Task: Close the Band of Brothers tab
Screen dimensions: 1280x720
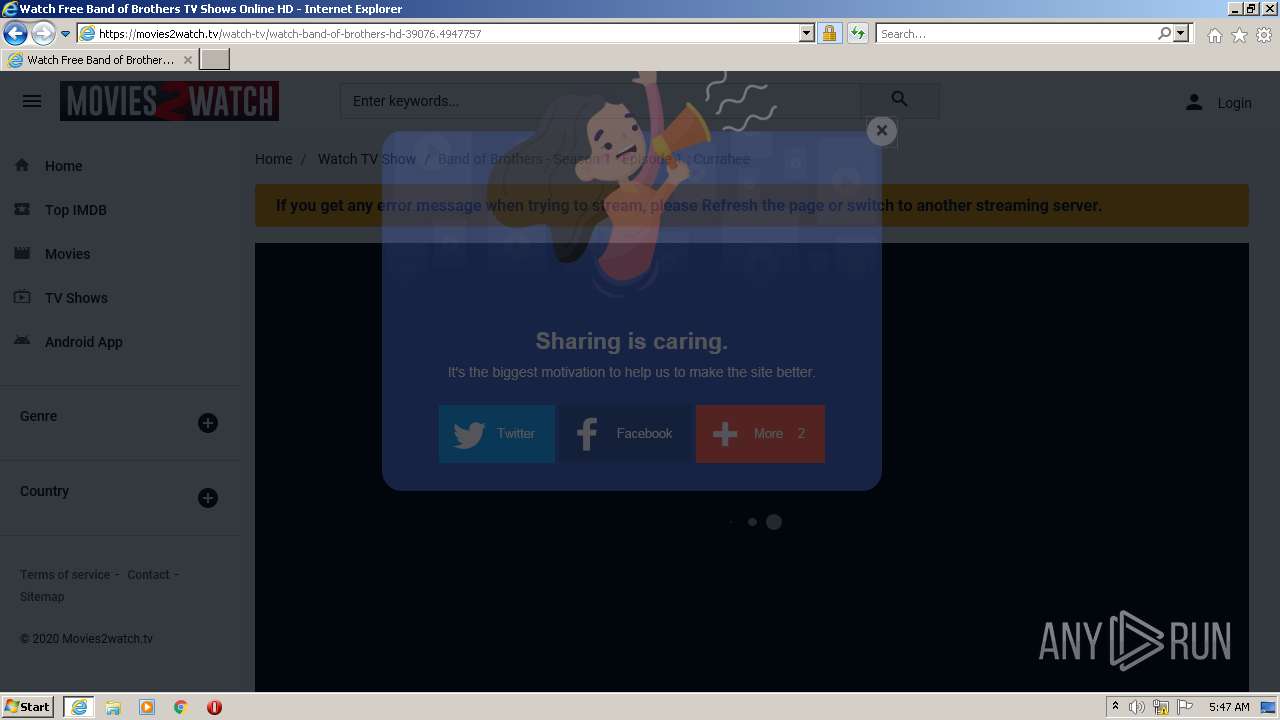Action: (188, 60)
